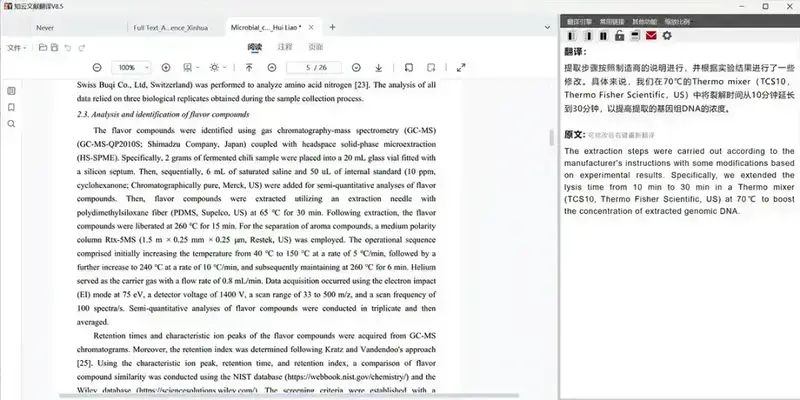Undo the last action

point(68,48)
